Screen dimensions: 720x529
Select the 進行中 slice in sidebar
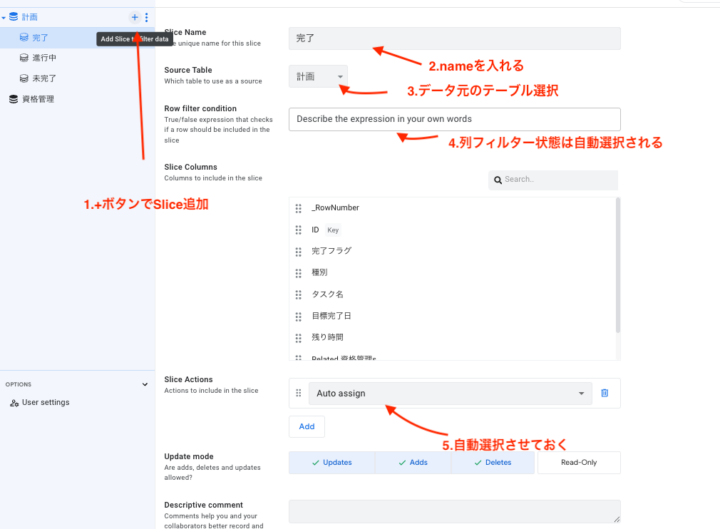[46, 58]
